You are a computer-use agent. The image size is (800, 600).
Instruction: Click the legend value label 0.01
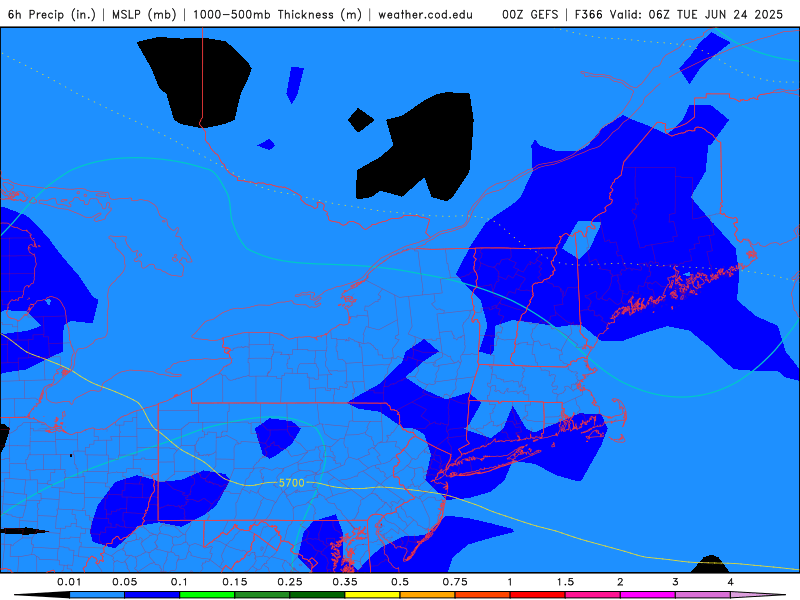(69, 582)
